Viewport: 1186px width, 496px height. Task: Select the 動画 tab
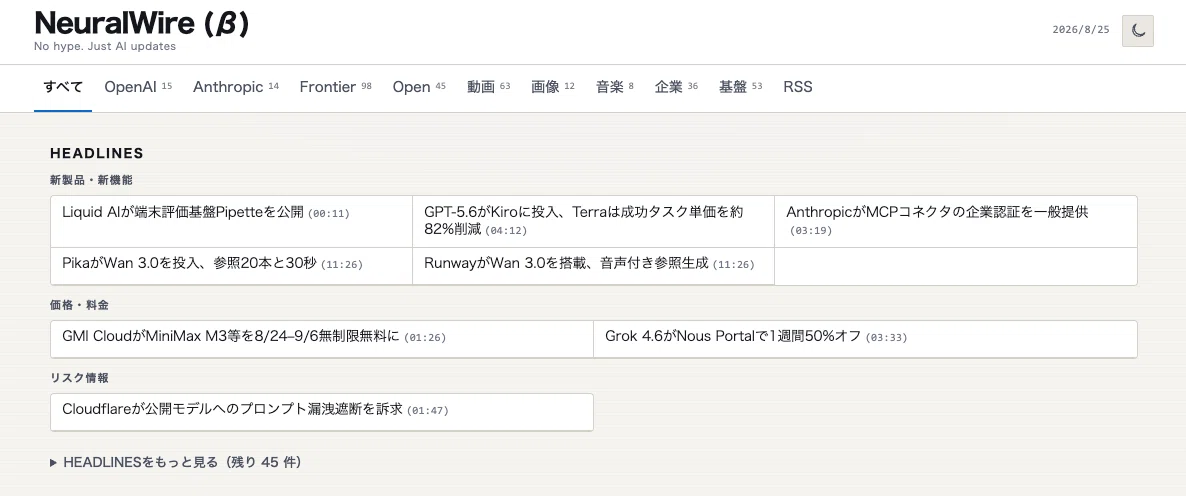(x=489, y=87)
